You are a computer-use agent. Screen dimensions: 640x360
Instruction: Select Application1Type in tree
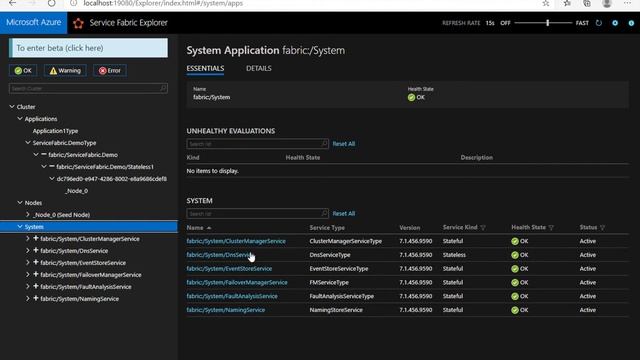pos(55,131)
